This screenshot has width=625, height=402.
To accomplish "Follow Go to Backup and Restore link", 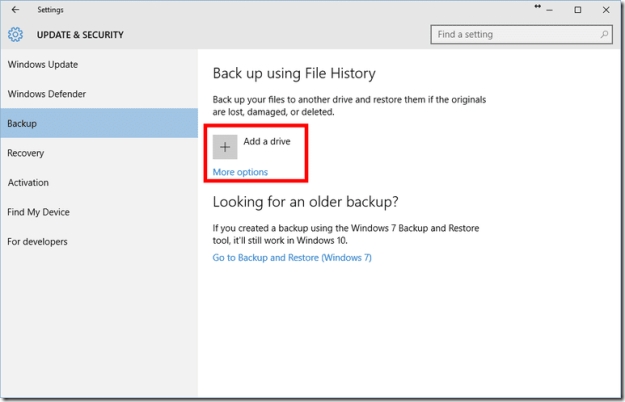I will click(x=292, y=257).
